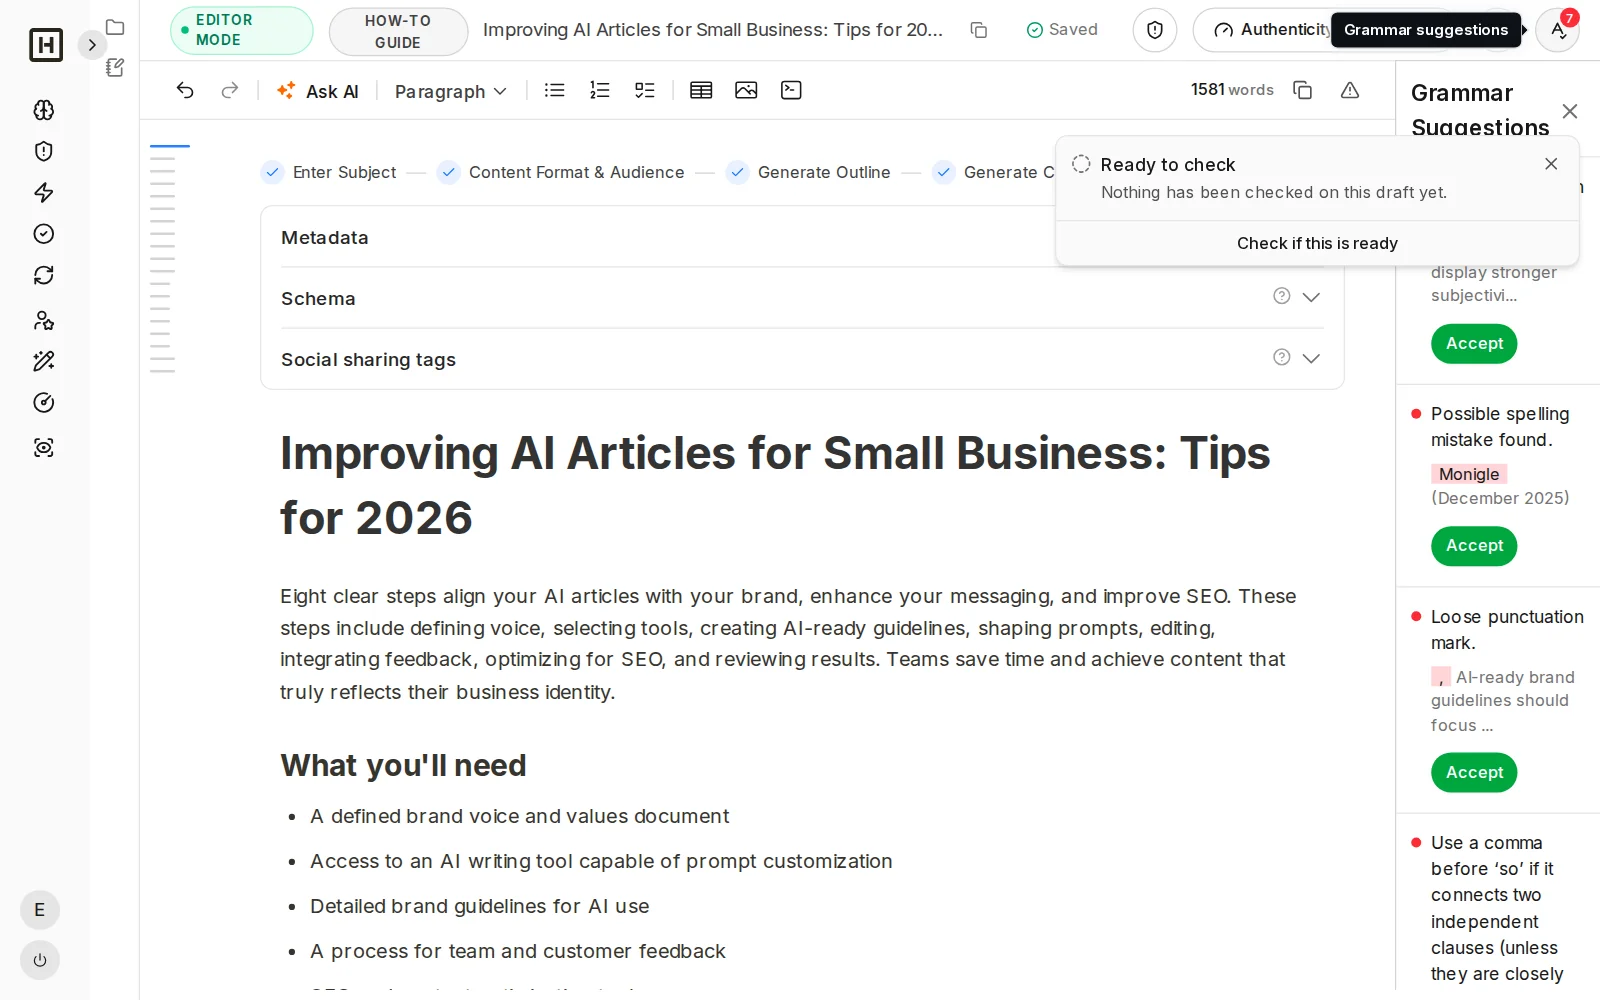
Task: Click the warning triangle icon
Action: pyautogui.click(x=1350, y=90)
